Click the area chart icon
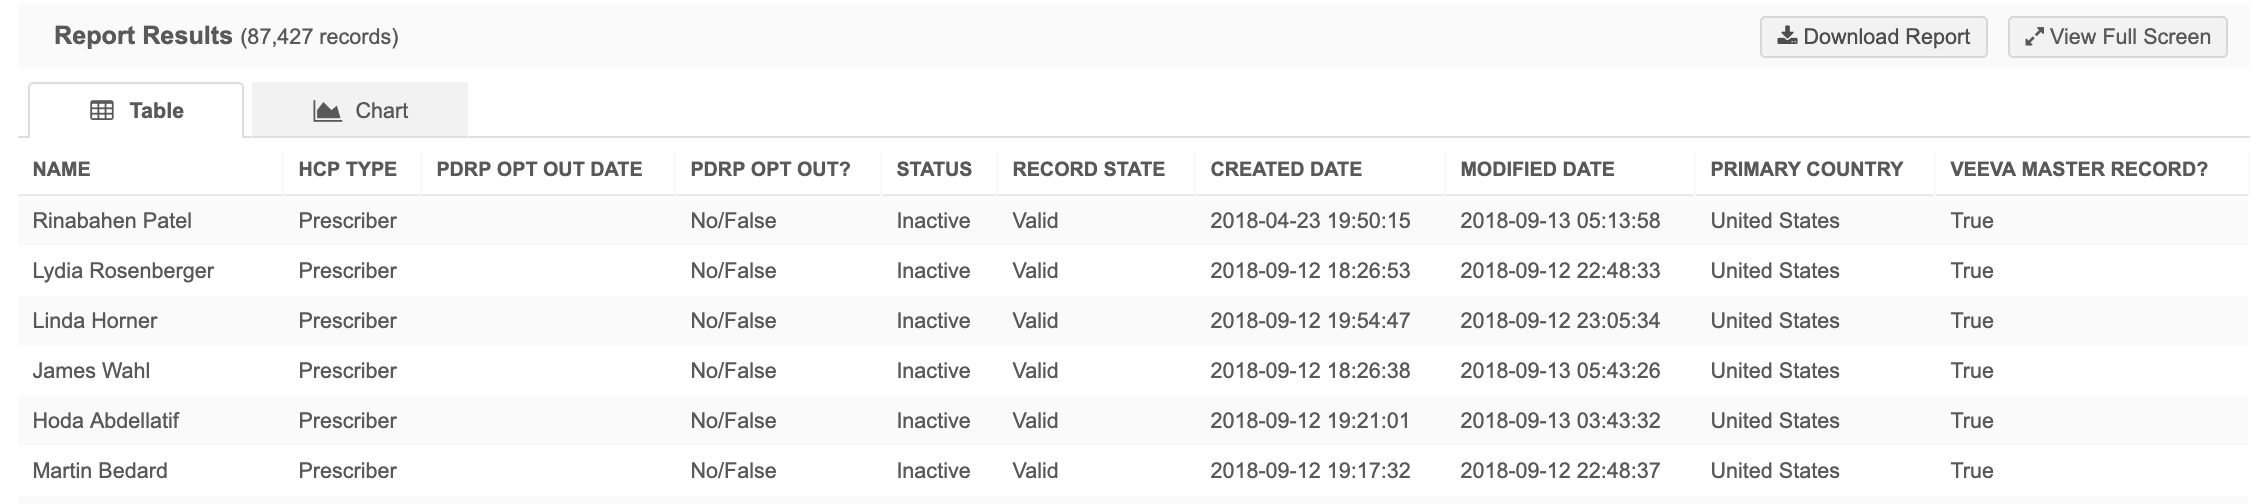 tap(327, 111)
